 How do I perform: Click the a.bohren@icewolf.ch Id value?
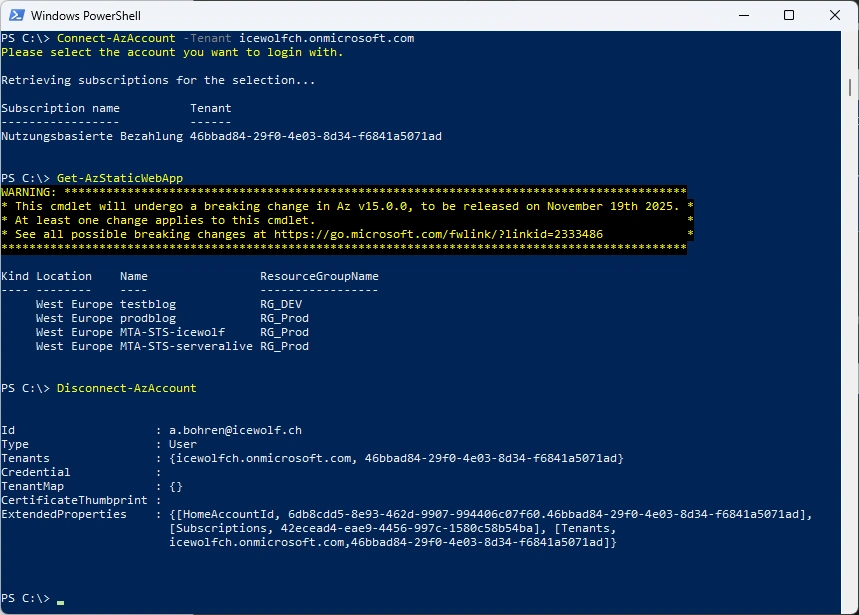click(235, 430)
